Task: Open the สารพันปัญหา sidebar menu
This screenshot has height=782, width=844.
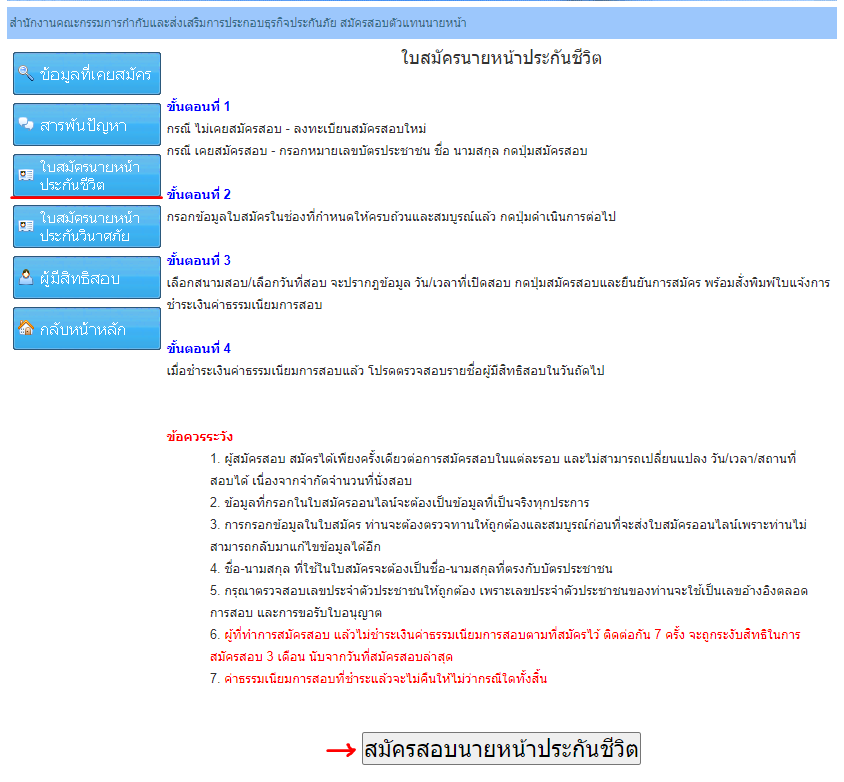Action: (x=87, y=125)
